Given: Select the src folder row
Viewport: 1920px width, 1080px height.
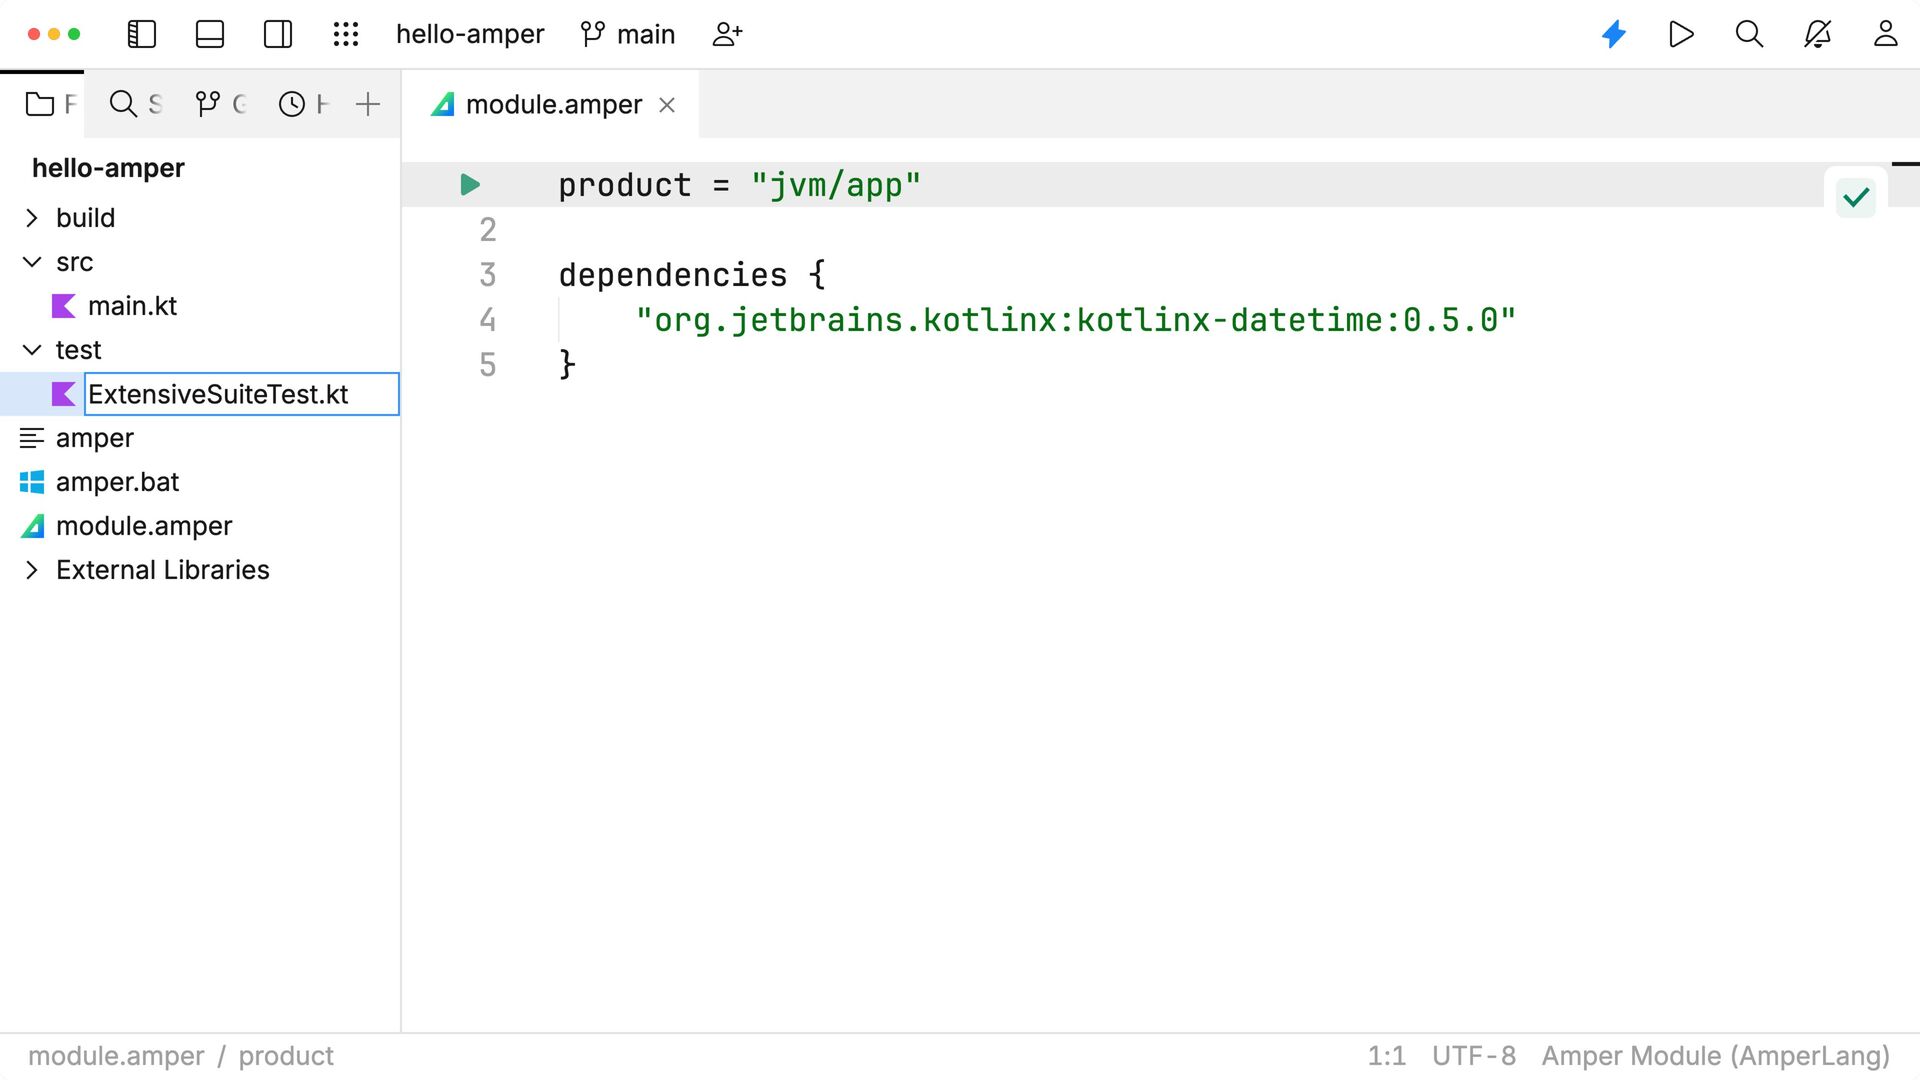Looking at the screenshot, I should pos(200,262).
